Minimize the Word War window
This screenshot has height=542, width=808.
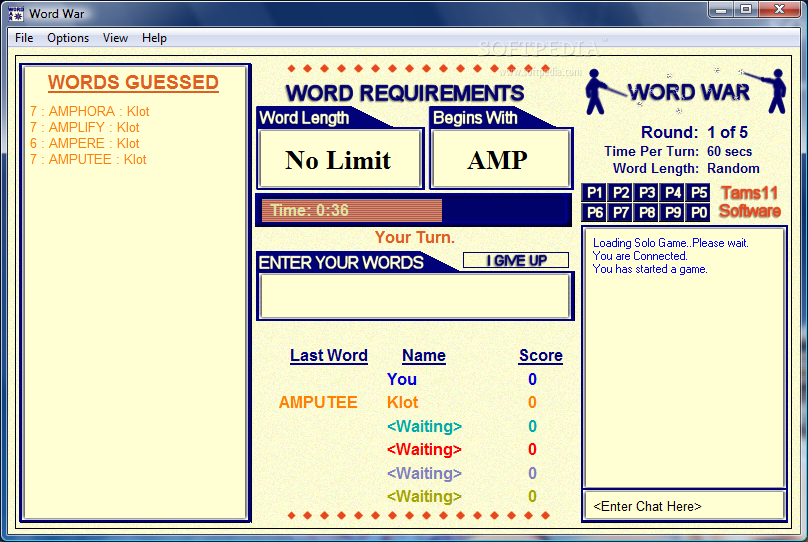pyautogui.click(x=721, y=10)
